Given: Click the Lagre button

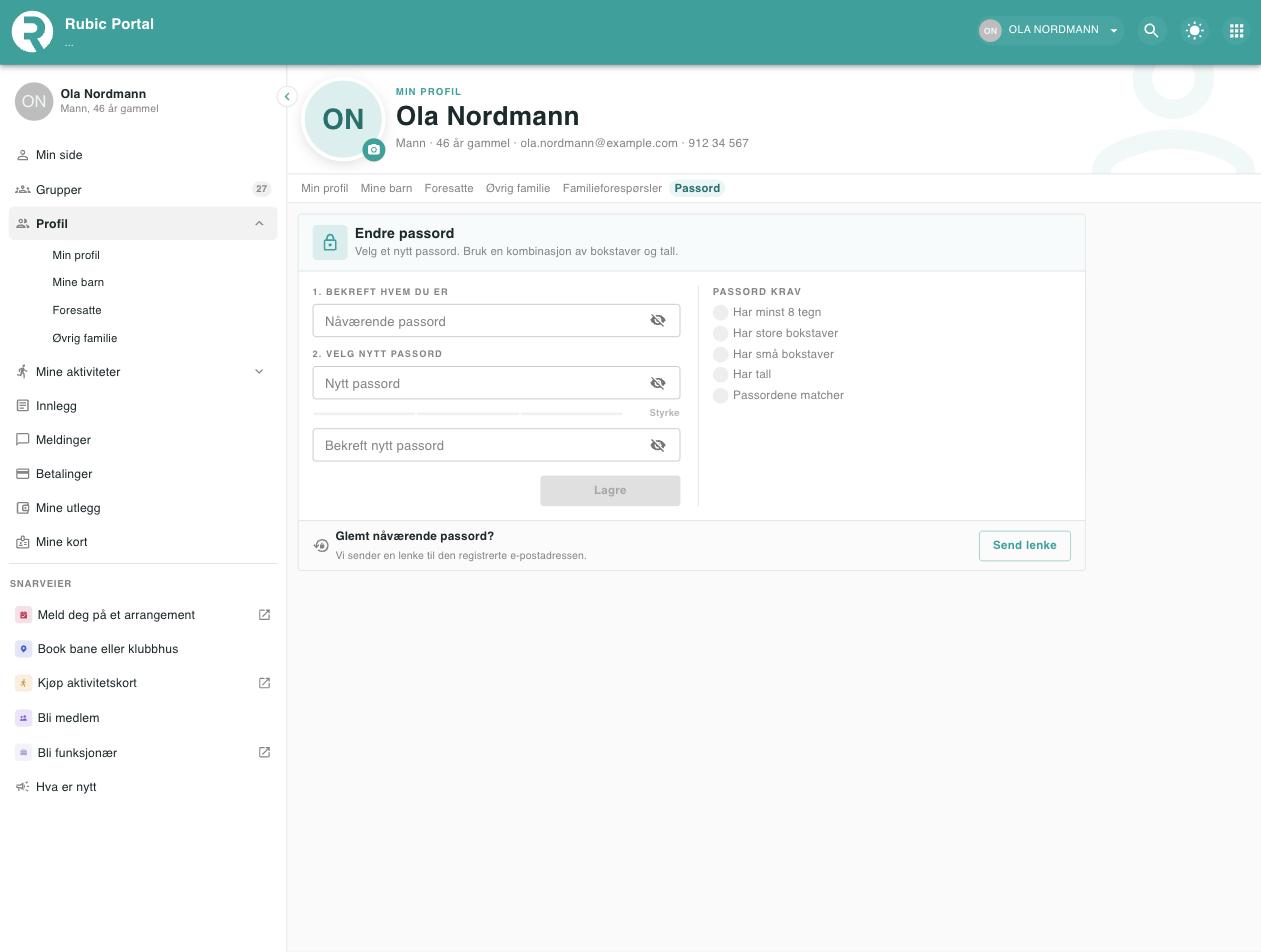Looking at the screenshot, I should (x=610, y=490).
